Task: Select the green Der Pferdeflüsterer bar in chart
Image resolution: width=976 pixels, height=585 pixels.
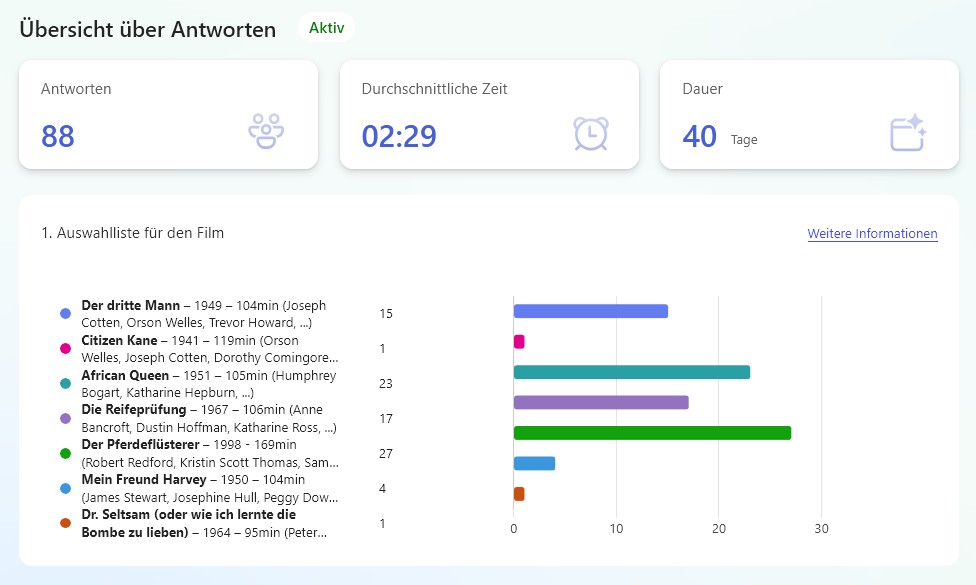Action: (x=652, y=433)
